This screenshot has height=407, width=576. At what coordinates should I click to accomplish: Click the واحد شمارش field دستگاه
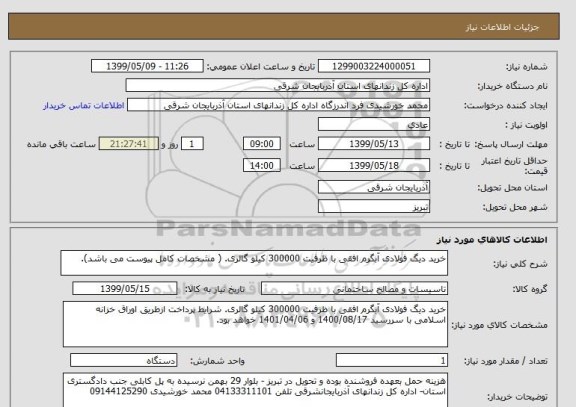click(x=123, y=360)
